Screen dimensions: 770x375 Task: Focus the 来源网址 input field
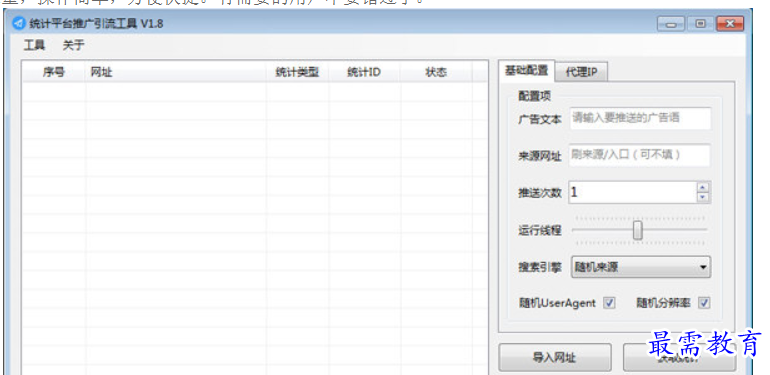tap(640, 155)
